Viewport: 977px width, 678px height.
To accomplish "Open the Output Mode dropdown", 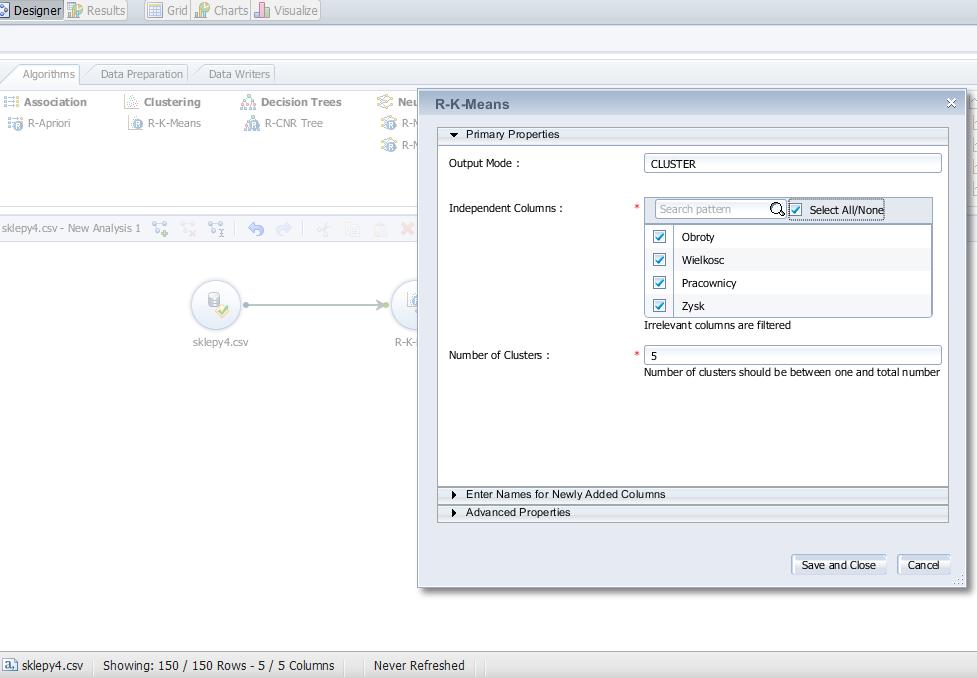I will coord(793,164).
